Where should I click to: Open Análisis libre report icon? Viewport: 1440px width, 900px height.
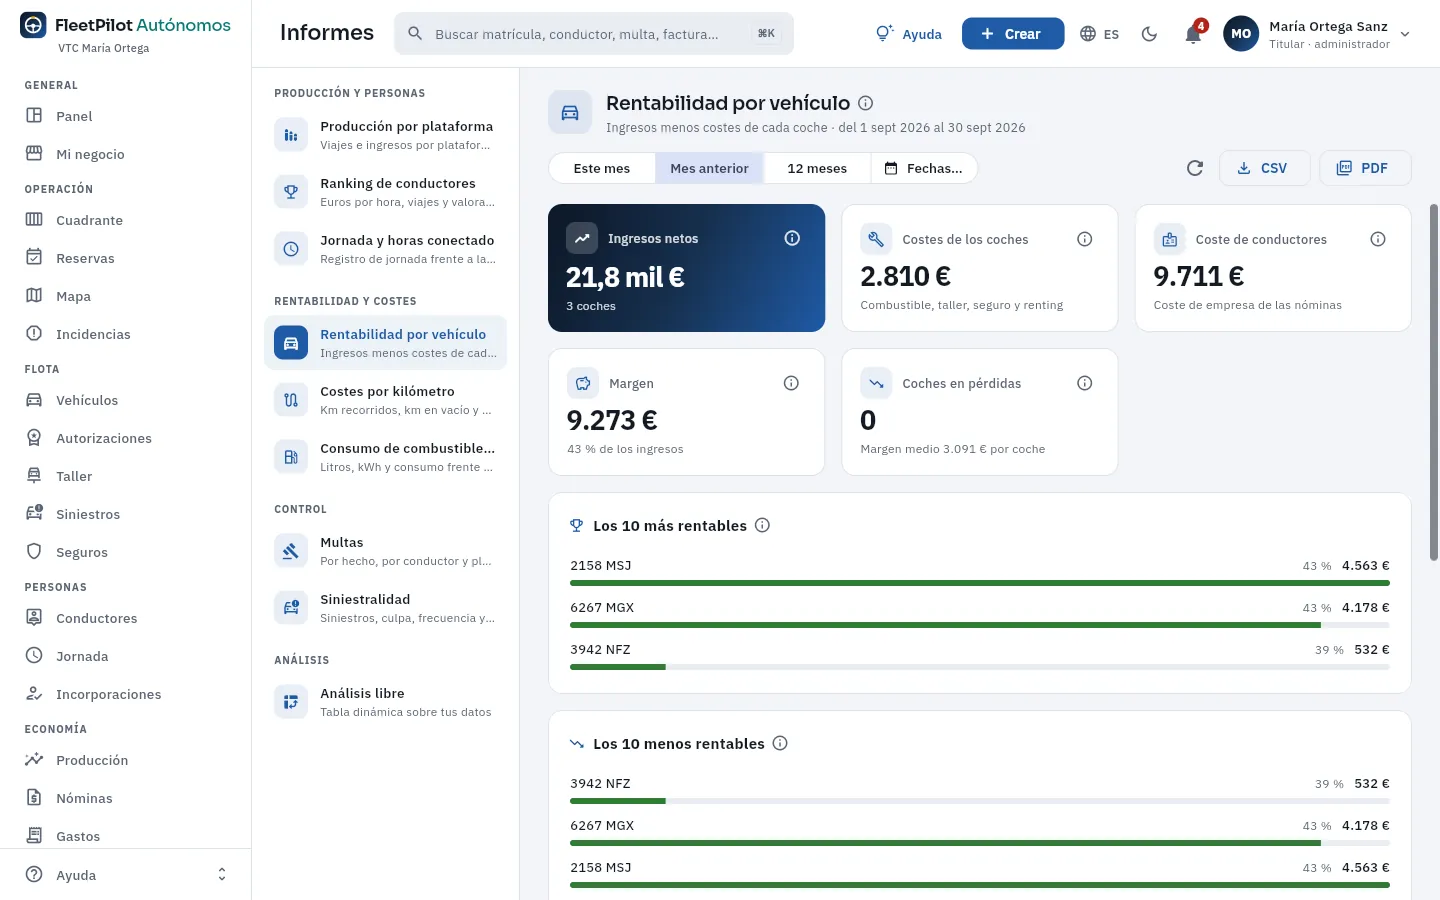(x=291, y=702)
